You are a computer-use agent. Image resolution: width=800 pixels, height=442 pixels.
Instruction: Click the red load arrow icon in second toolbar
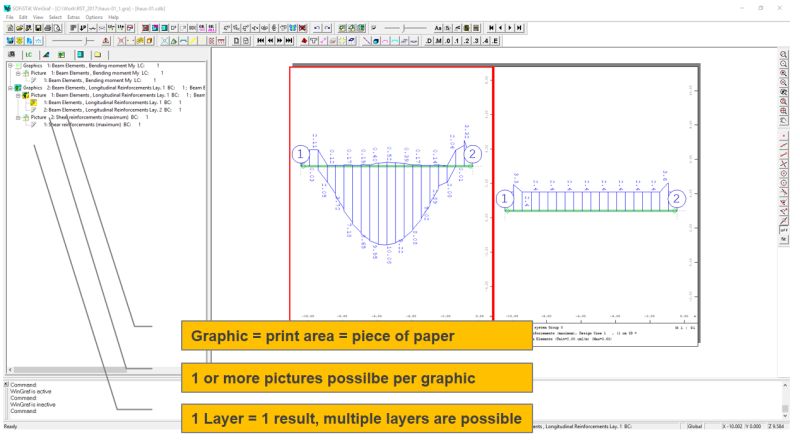pyautogui.click(x=304, y=41)
